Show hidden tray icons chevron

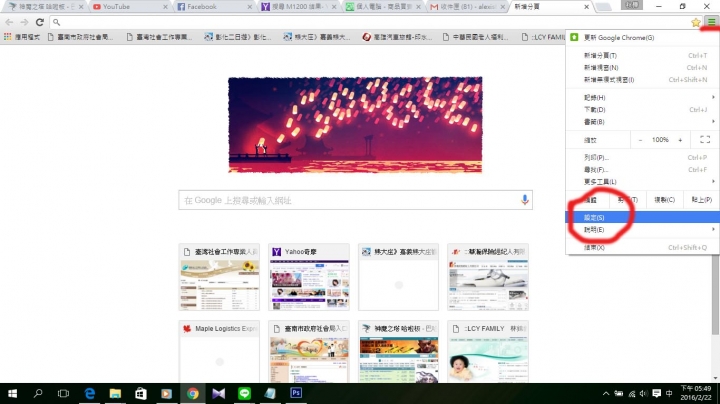pyautogui.click(x=606, y=393)
